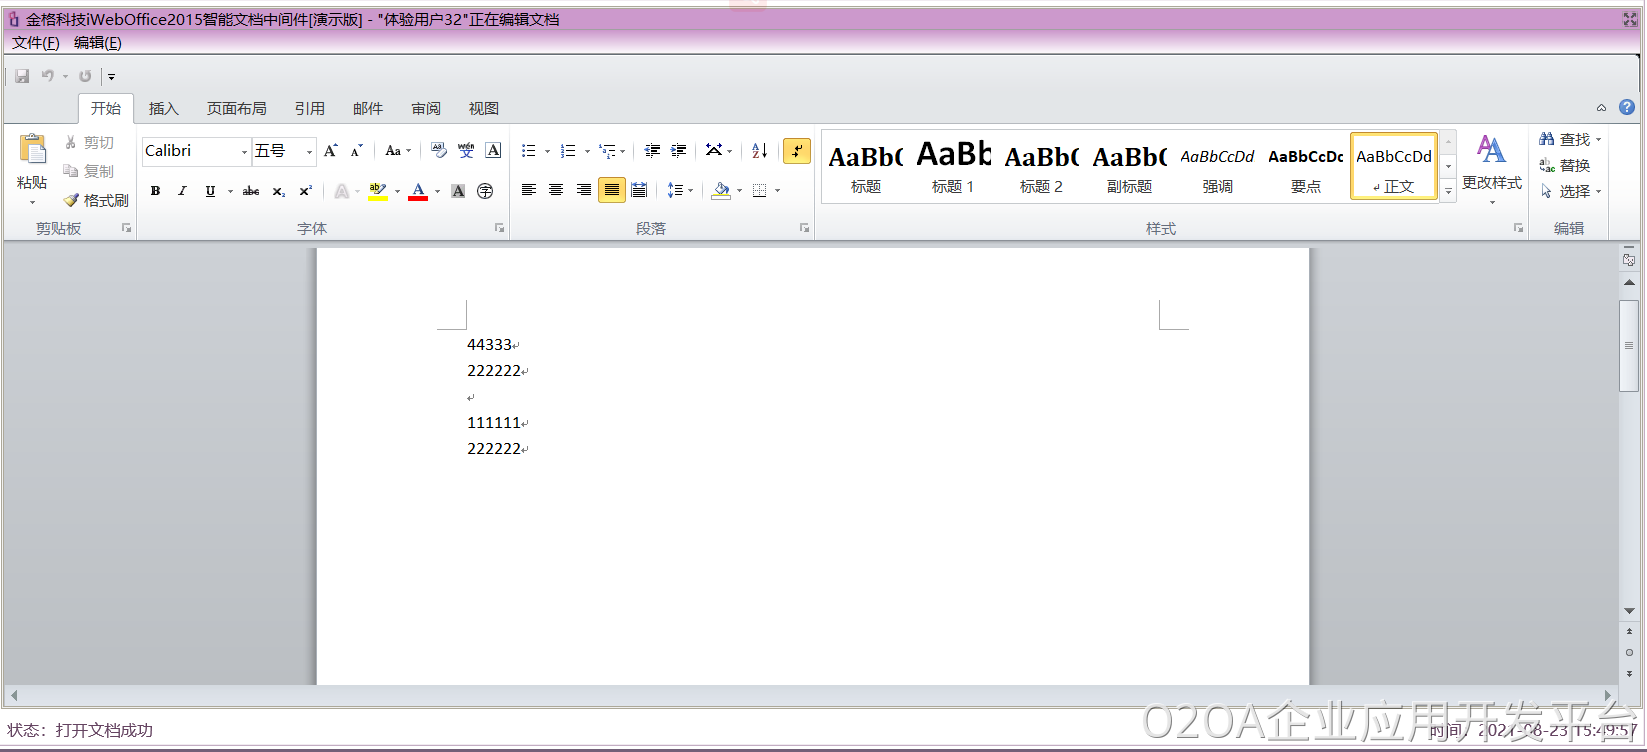Screen dimensions: 1647x752
Task: Click the 替换 replace button
Action: 1565,165
